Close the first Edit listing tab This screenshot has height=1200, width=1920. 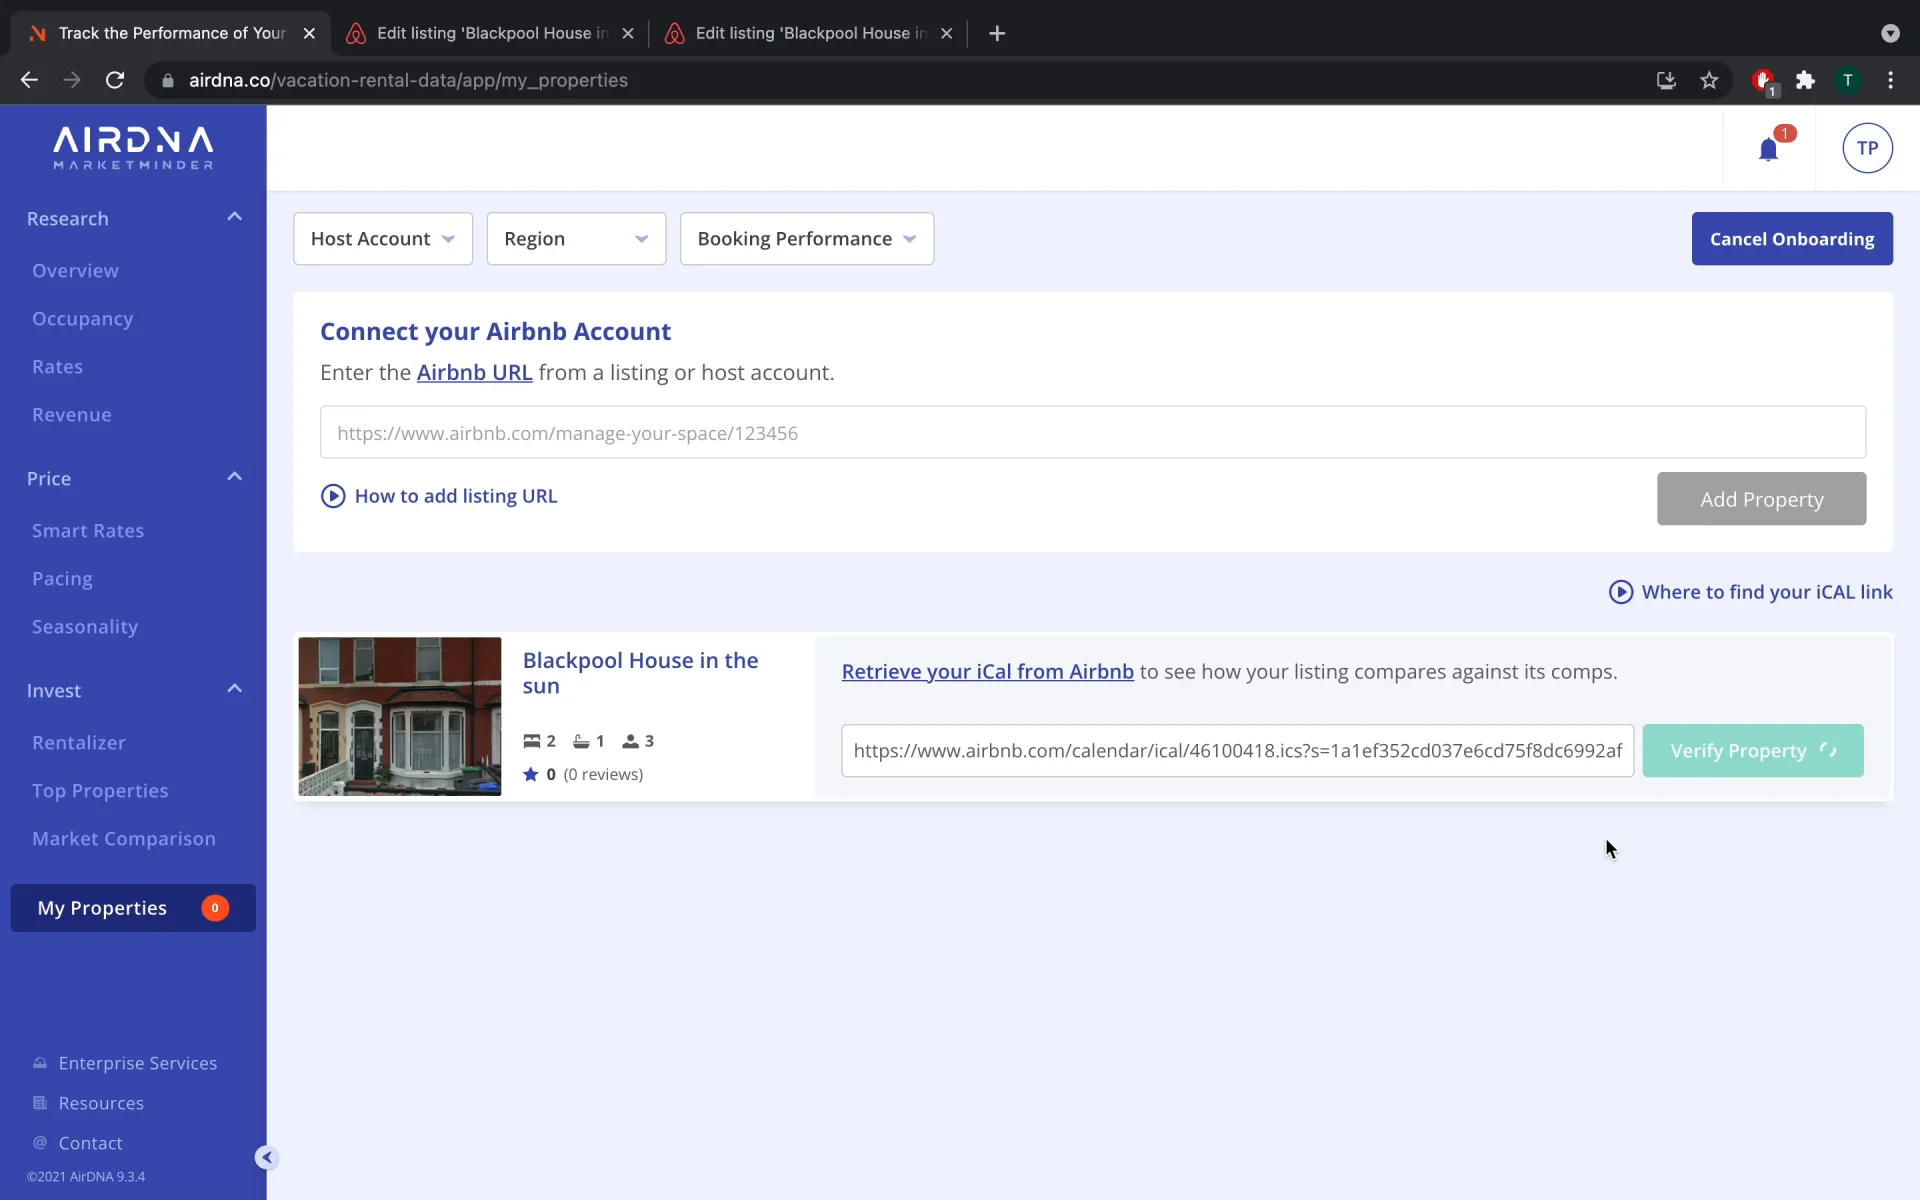tap(628, 33)
